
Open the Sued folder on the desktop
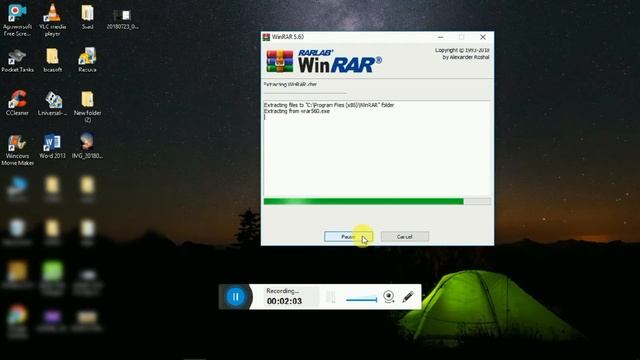click(x=87, y=17)
